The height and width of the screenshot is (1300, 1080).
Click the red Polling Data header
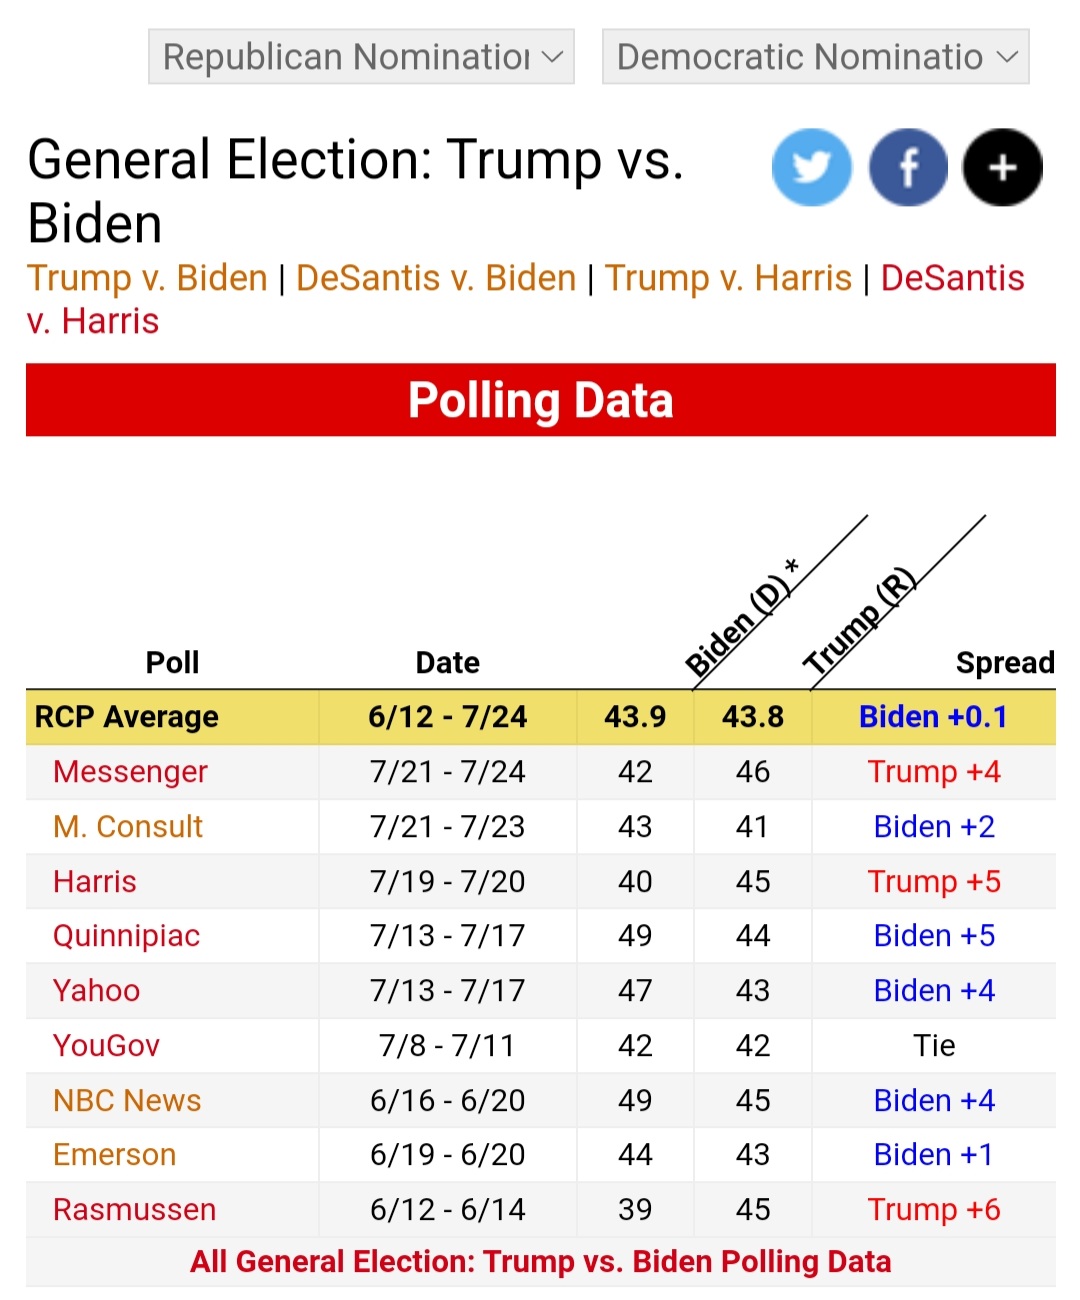[x=540, y=400]
